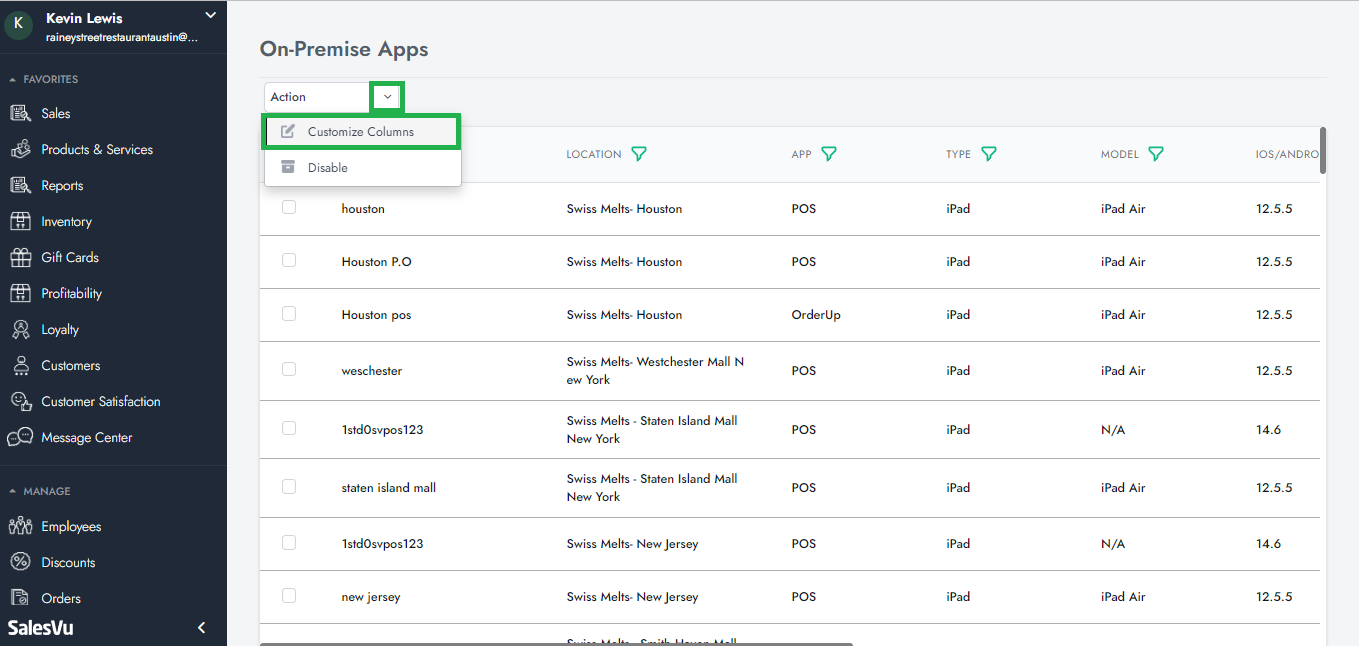Click the App column filter icon
The image size is (1360, 646).
[x=829, y=154]
